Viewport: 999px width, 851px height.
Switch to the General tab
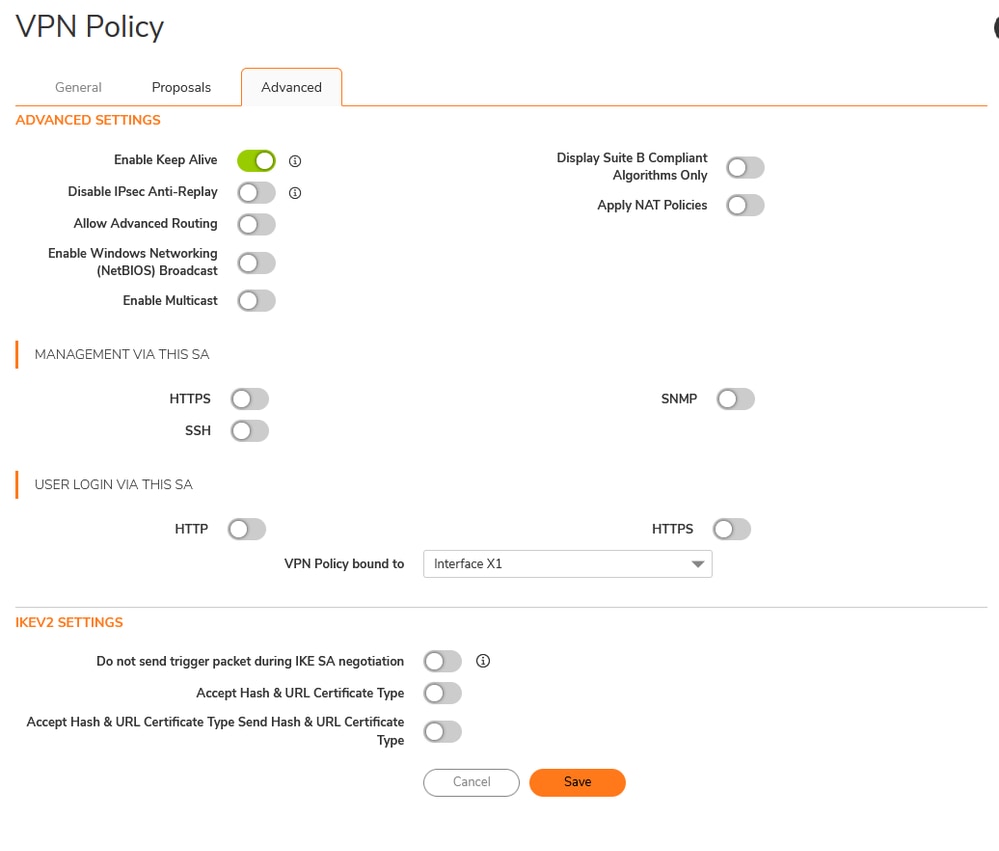(78, 87)
